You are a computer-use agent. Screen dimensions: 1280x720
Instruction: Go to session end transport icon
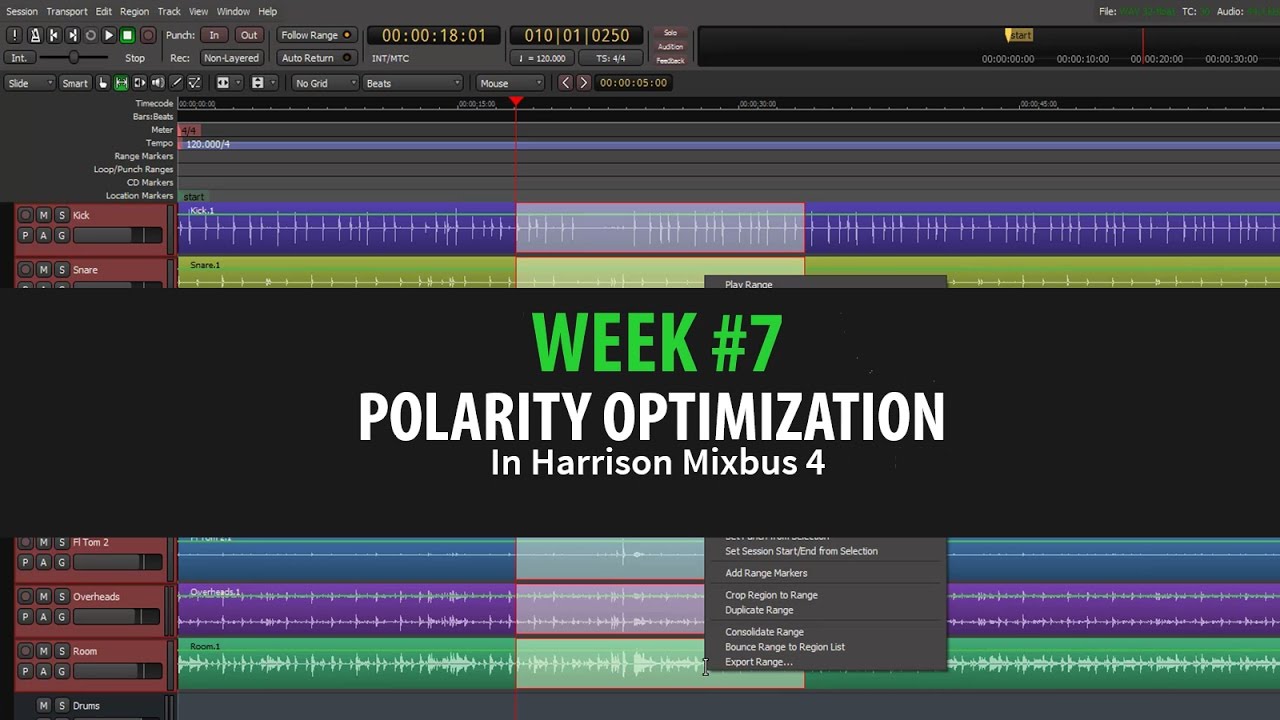pos(72,35)
